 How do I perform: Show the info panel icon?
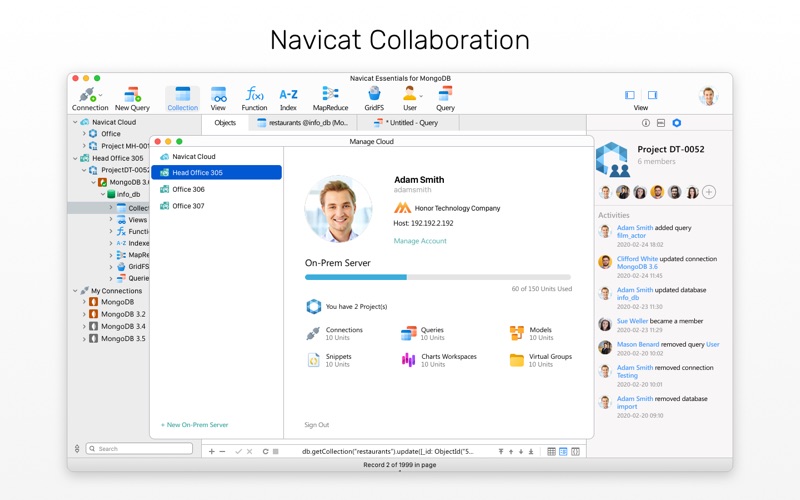645,123
